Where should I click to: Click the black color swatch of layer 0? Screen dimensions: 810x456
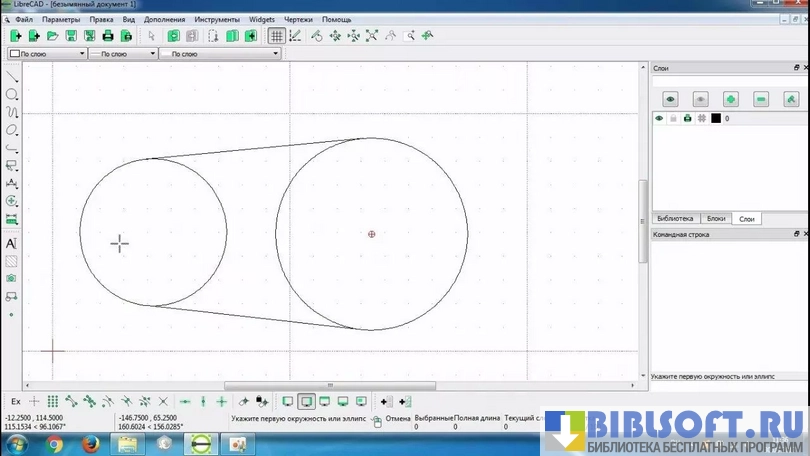pos(715,118)
